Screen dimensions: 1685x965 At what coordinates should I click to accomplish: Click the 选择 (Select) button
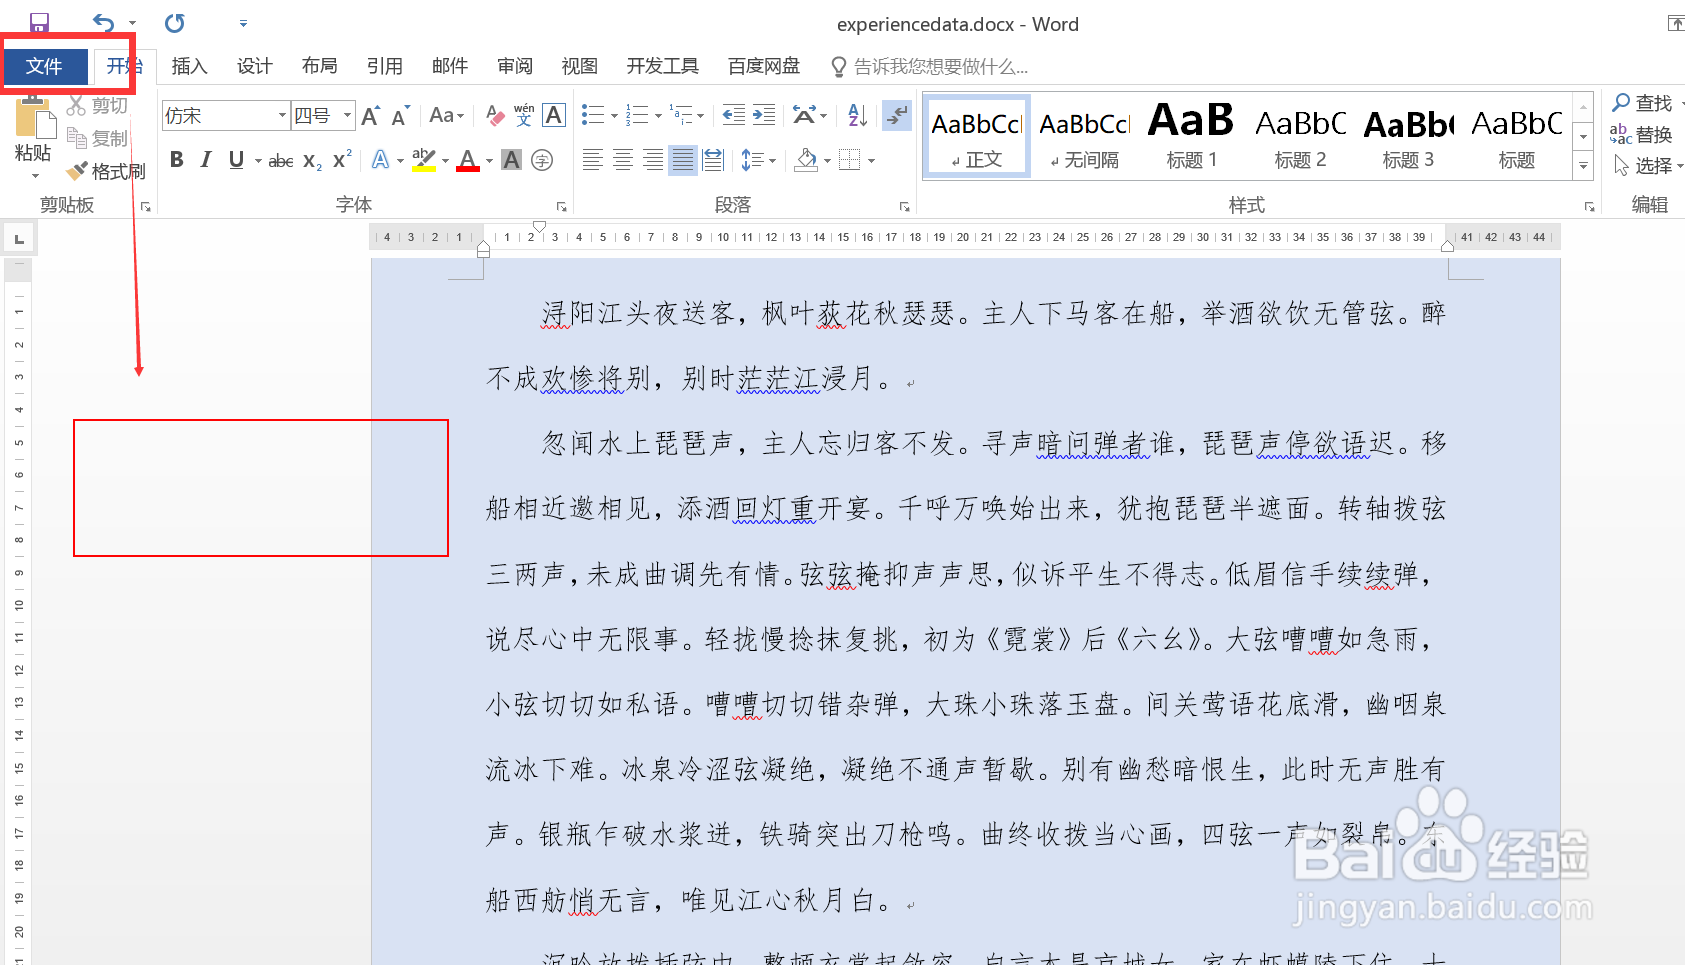1648,166
